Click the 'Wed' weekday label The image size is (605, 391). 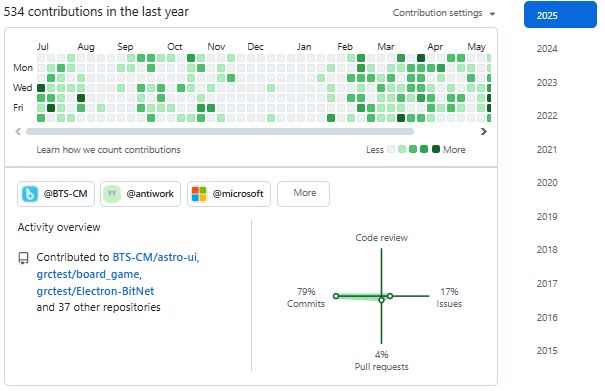pyautogui.click(x=22, y=88)
